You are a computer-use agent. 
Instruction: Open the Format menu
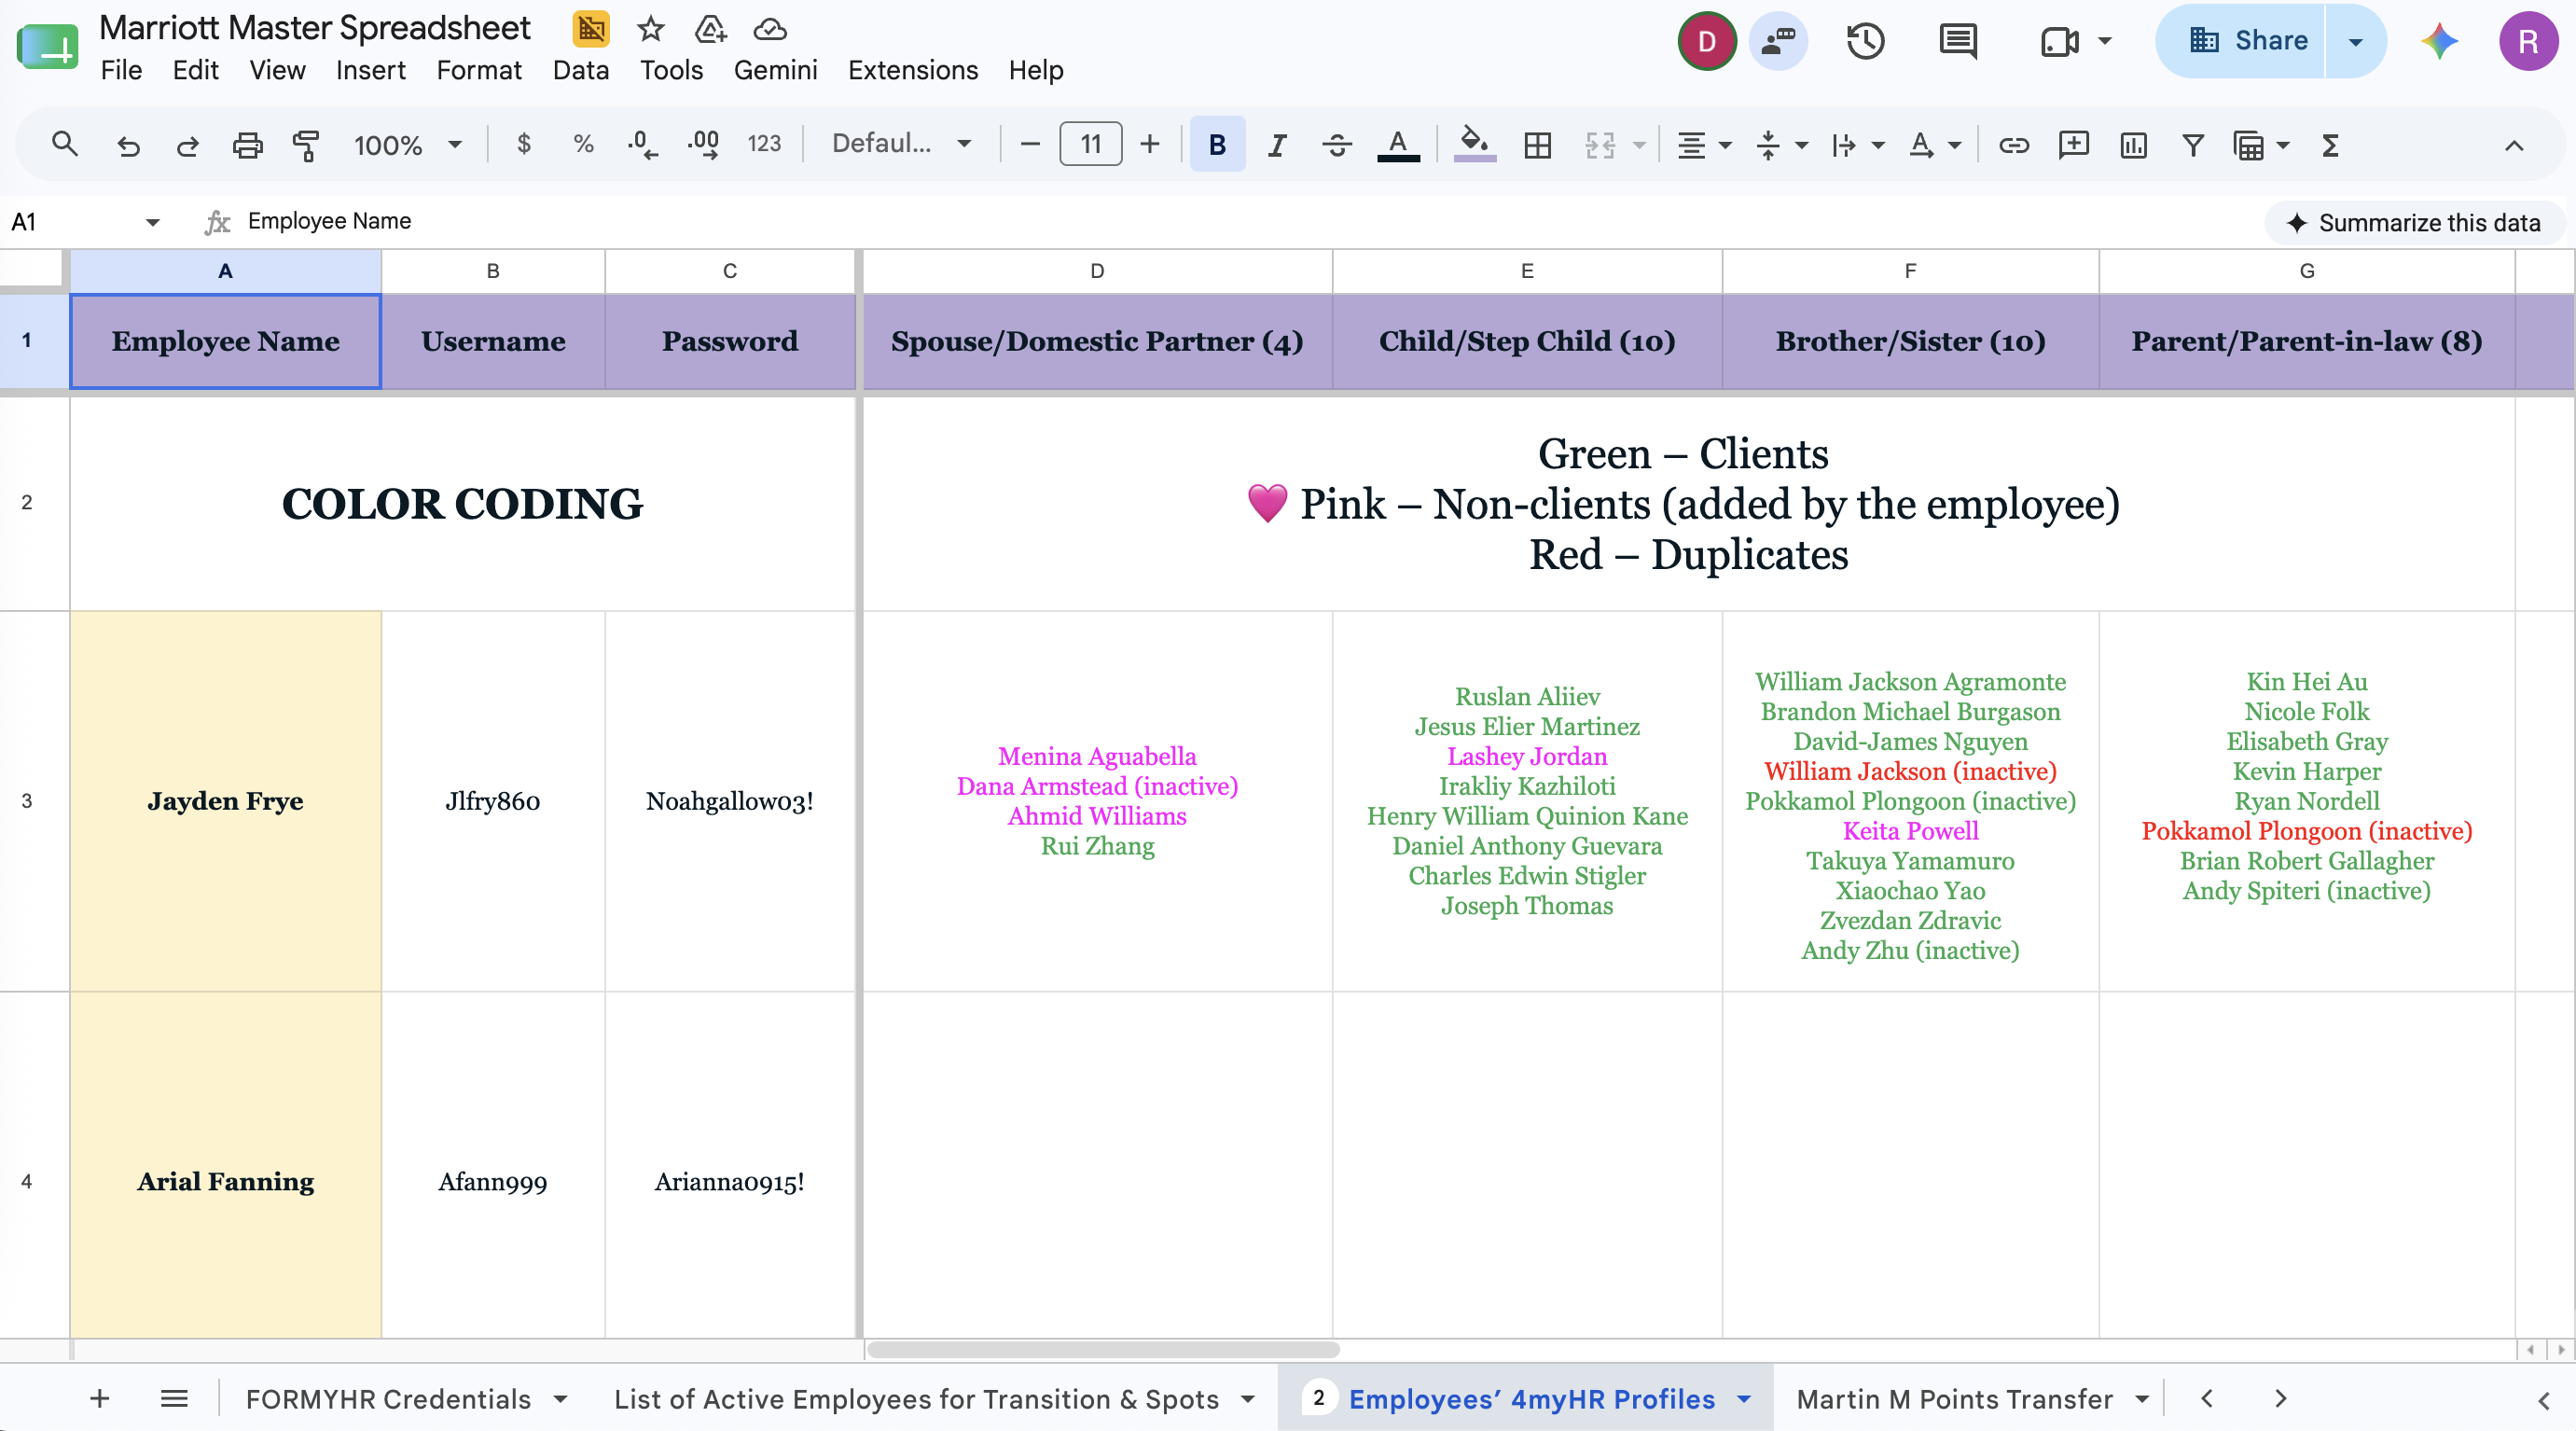tap(479, 70)
